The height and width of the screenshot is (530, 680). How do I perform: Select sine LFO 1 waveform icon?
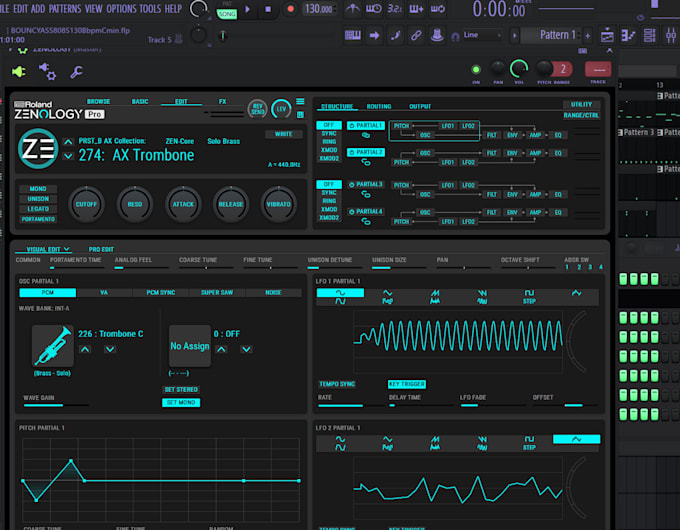(340, 293)
